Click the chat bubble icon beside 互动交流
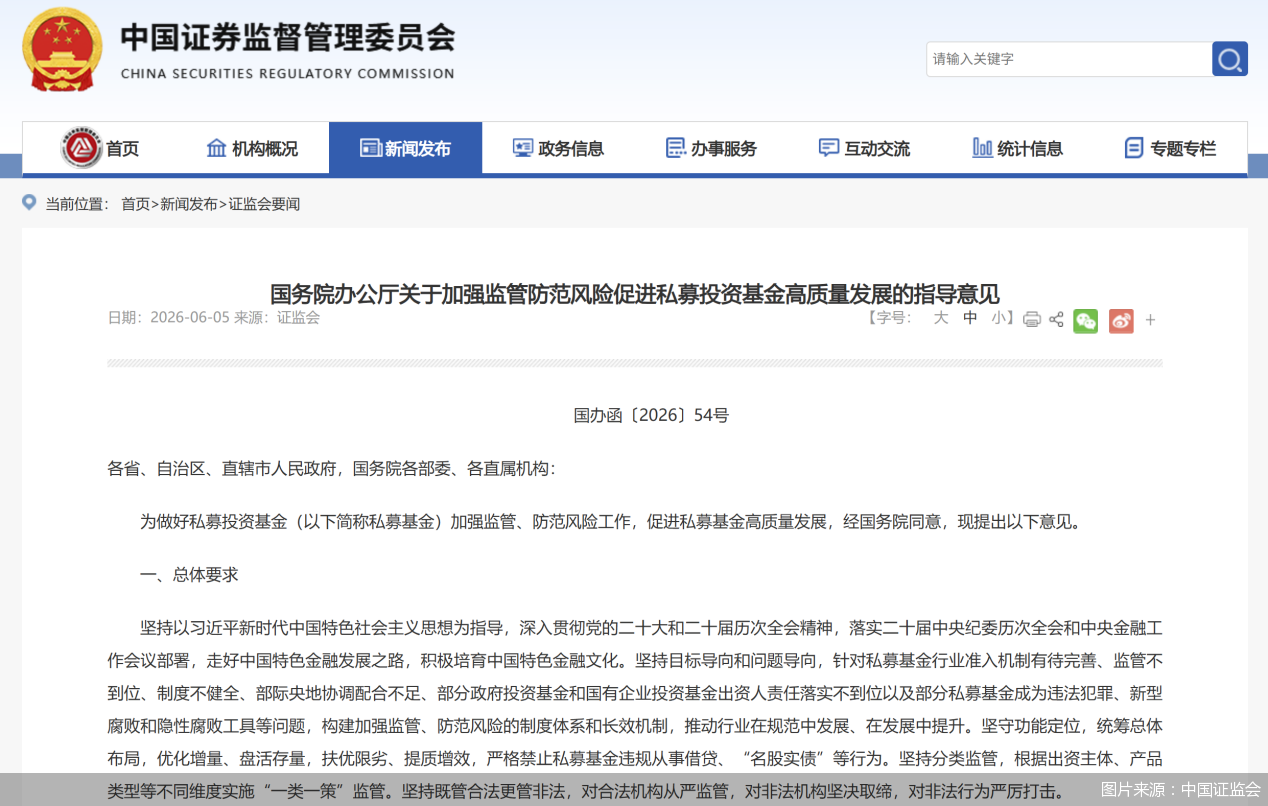 coord(829,148)
